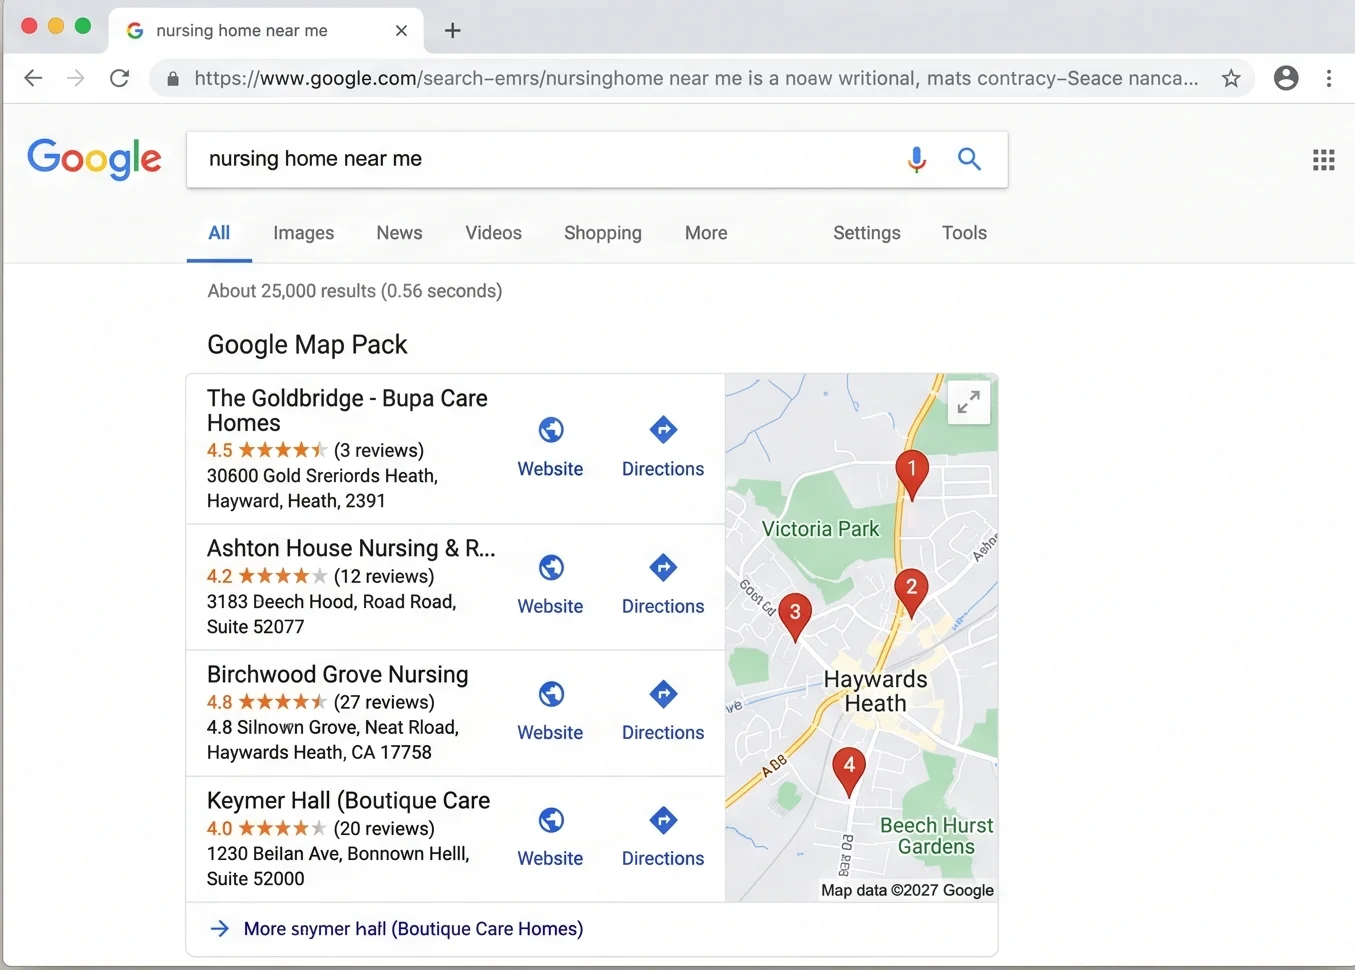Click the directions arrow icon for The Goldbridge
1355x970 pixels.
click(x=663, y=430)
